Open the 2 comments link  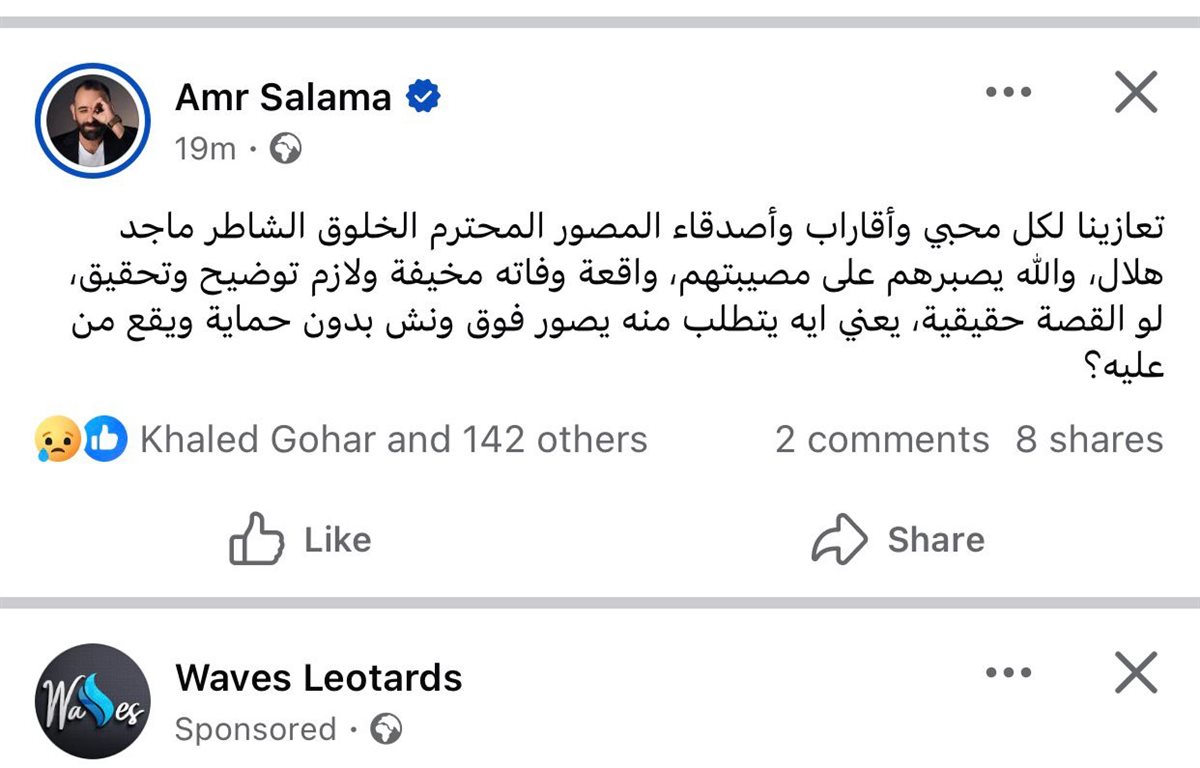(x=881, y=440)
